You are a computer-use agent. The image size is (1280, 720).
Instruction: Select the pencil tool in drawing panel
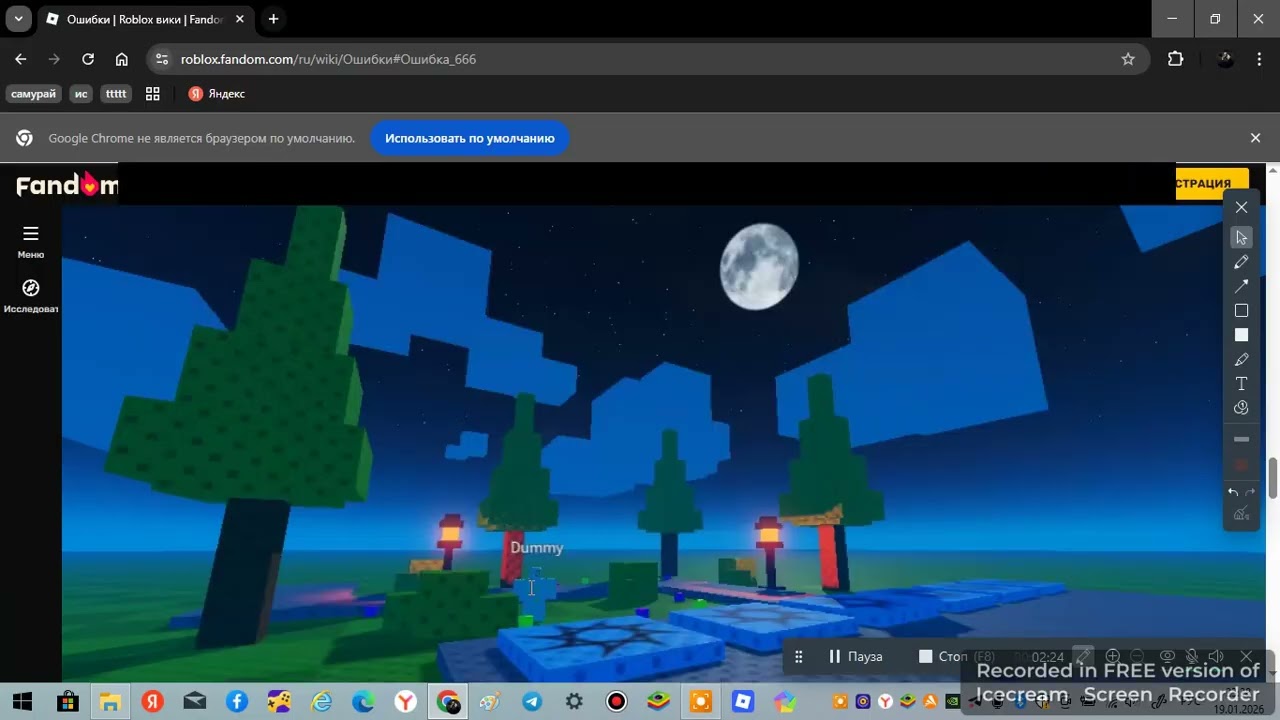1241,262
